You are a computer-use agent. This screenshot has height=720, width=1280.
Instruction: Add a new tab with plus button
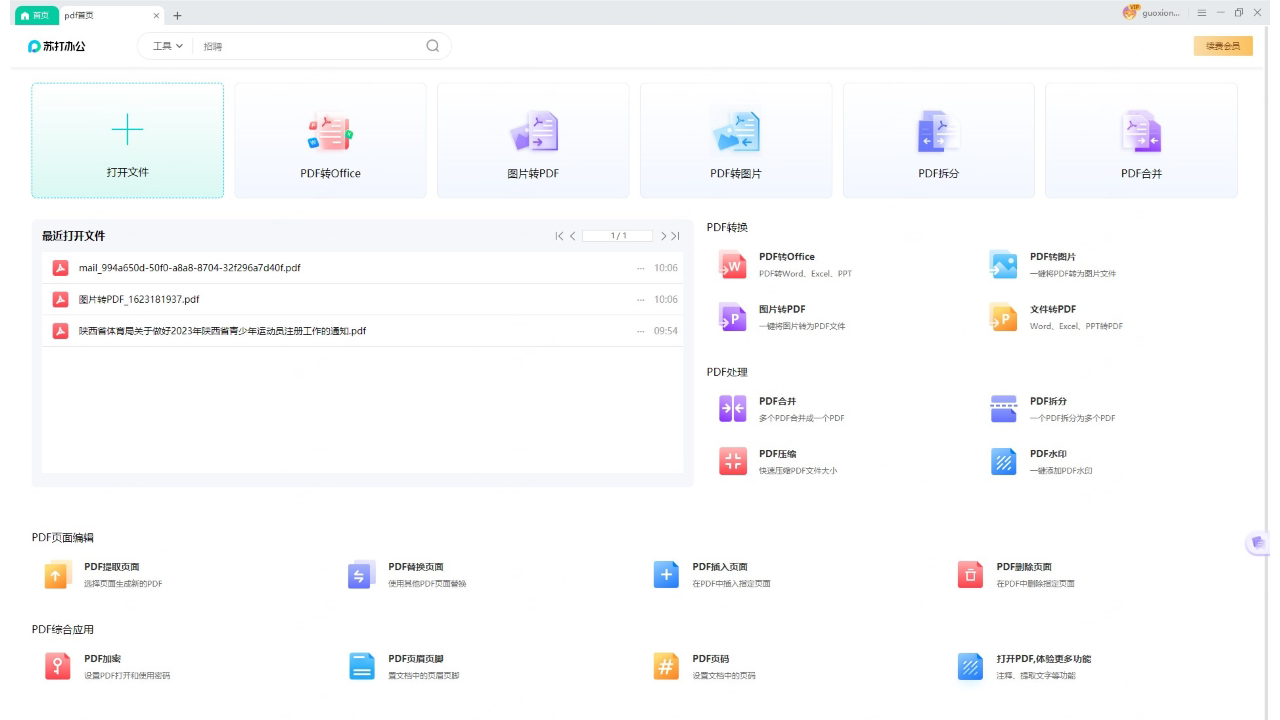[178, 15]
